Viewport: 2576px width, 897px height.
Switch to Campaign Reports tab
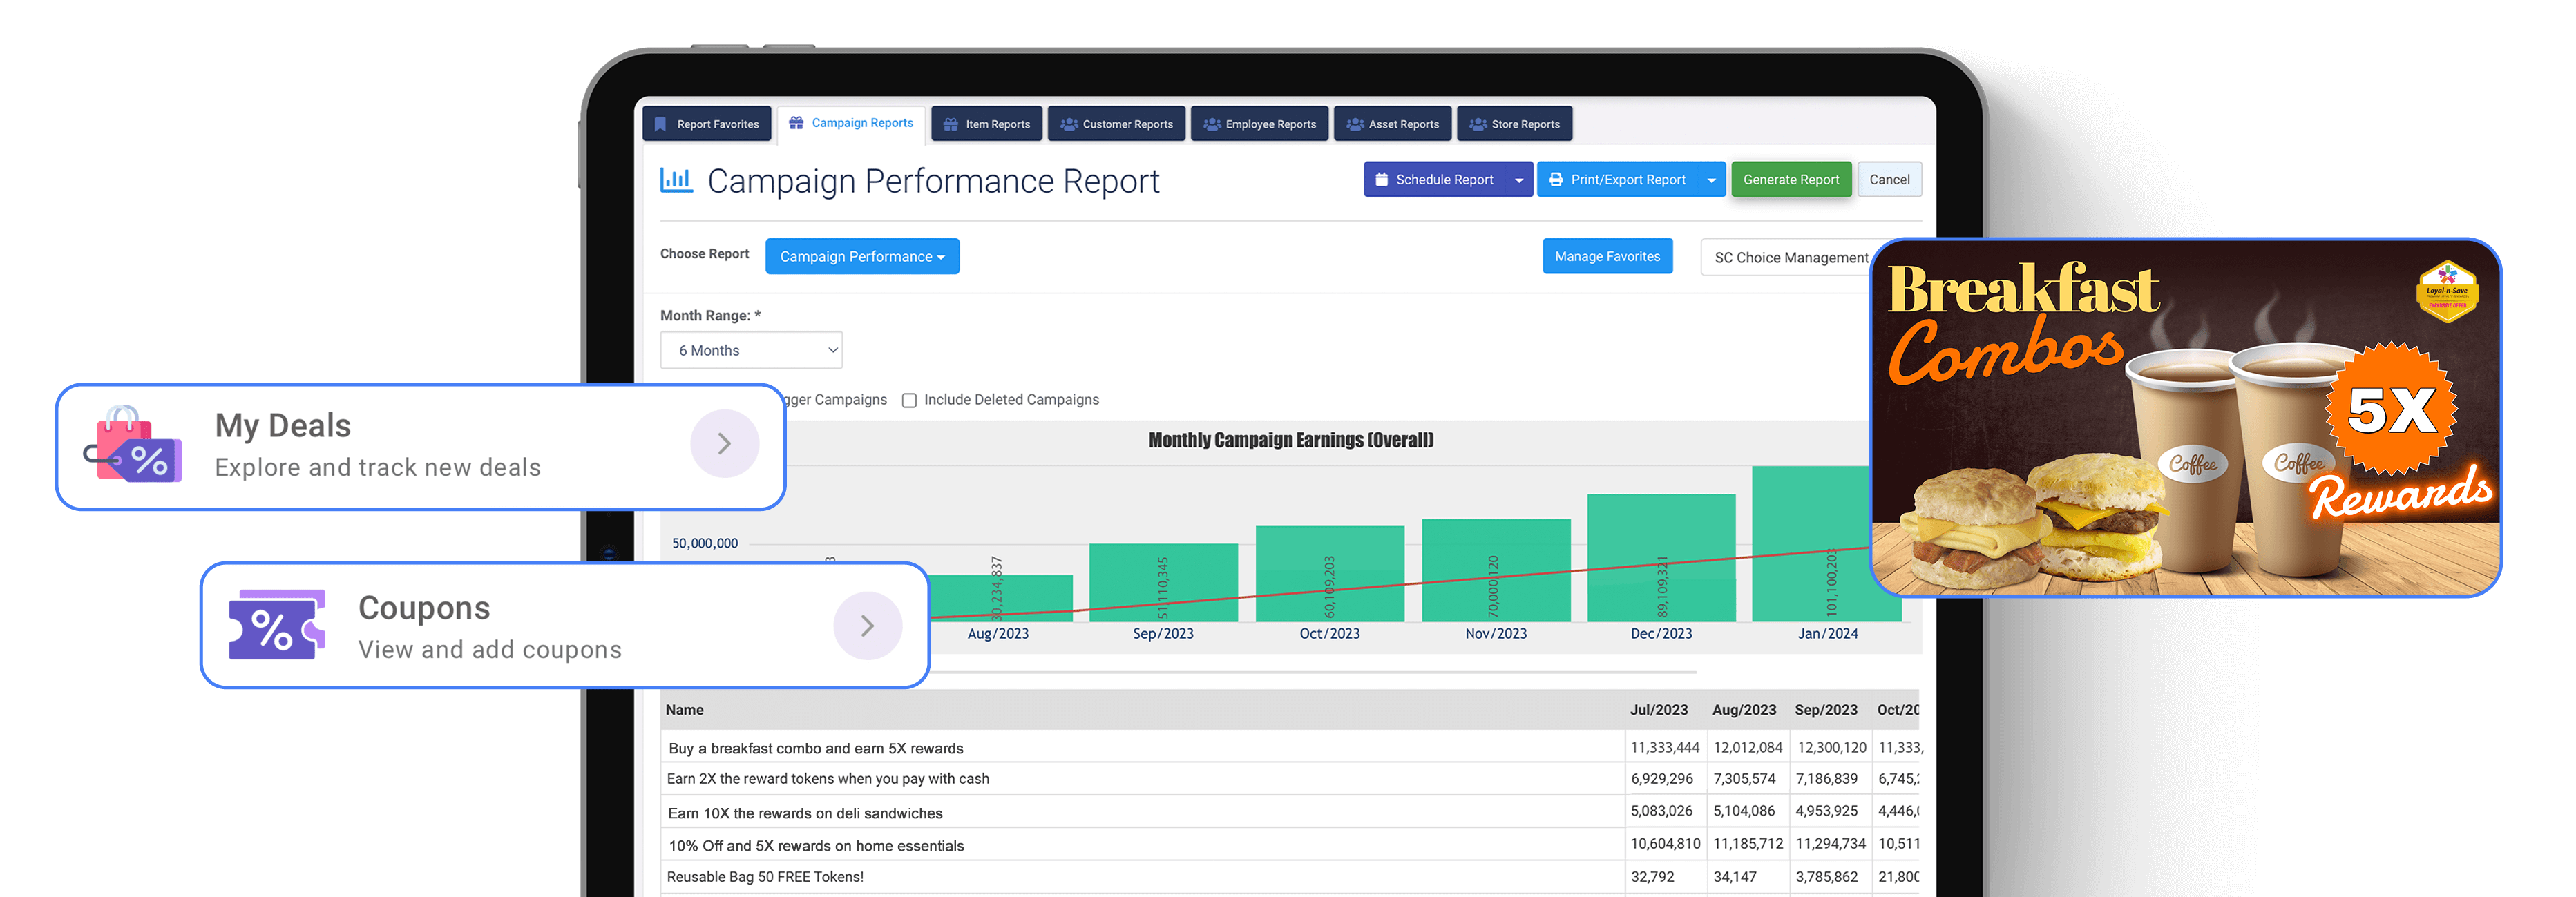coord(851,123)
